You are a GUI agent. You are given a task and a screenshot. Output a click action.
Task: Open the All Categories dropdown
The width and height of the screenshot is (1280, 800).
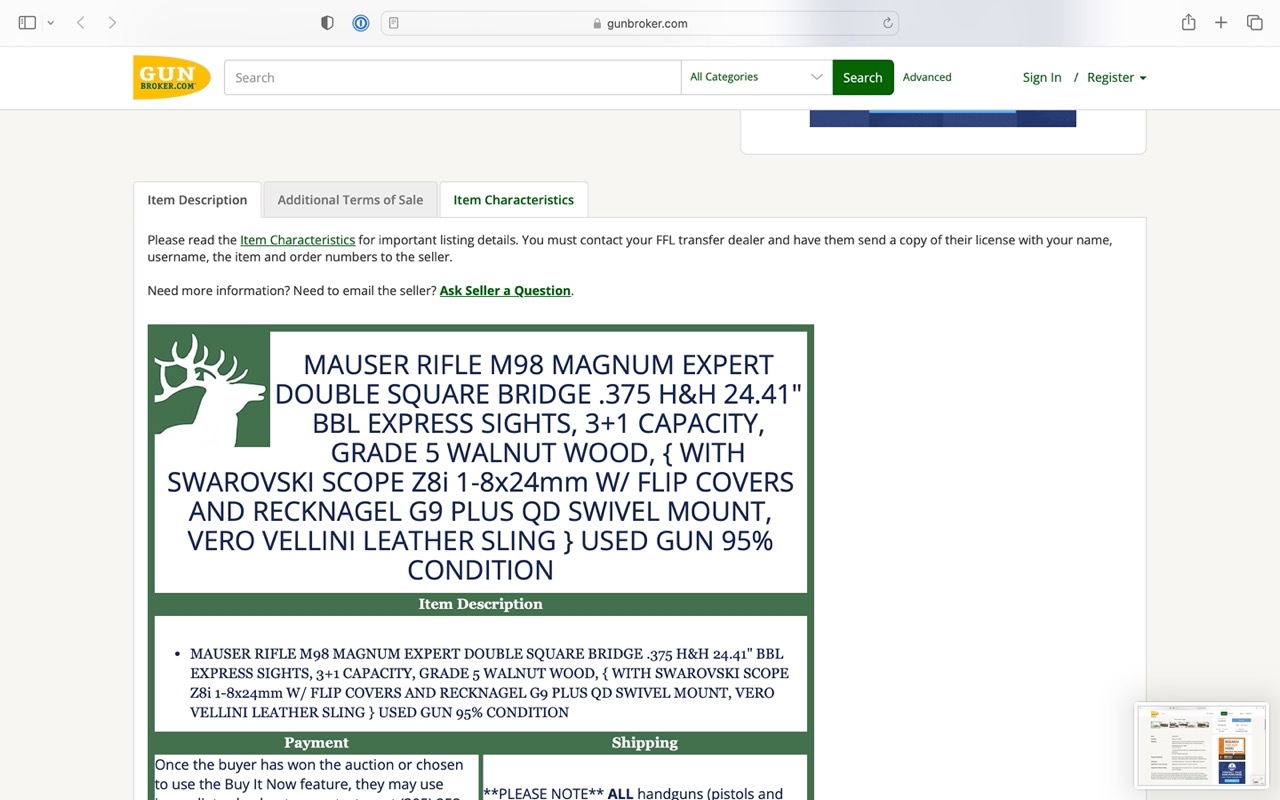click(756, 77)
